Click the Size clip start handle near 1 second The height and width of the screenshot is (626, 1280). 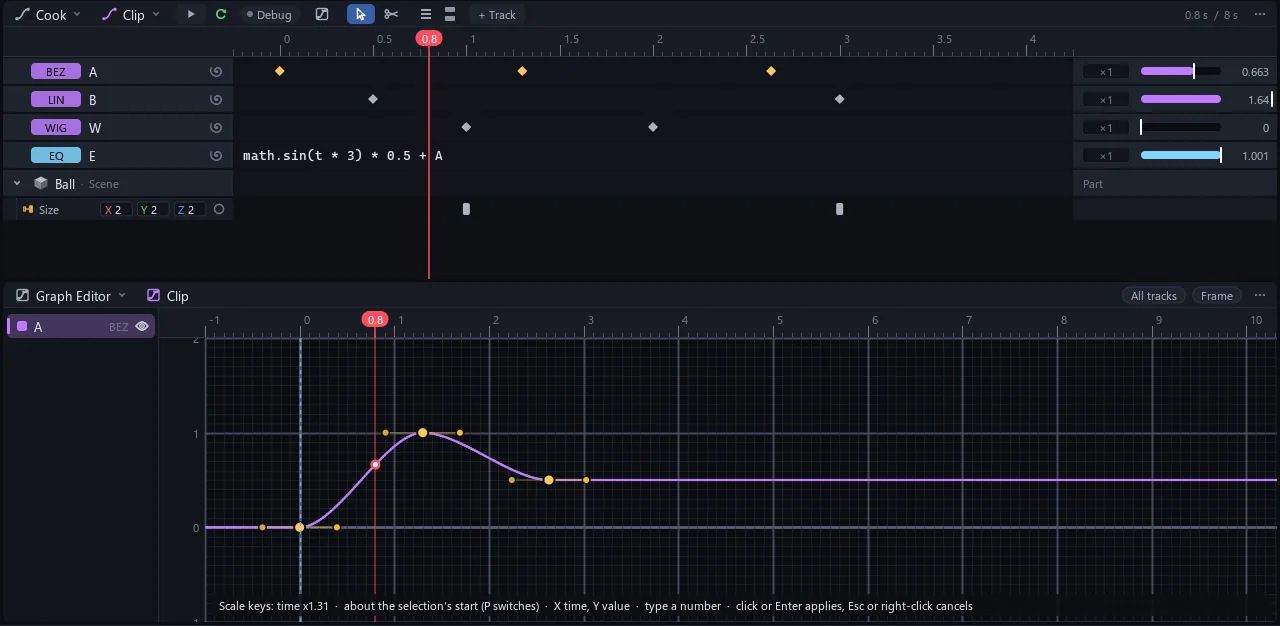point(466,209)
